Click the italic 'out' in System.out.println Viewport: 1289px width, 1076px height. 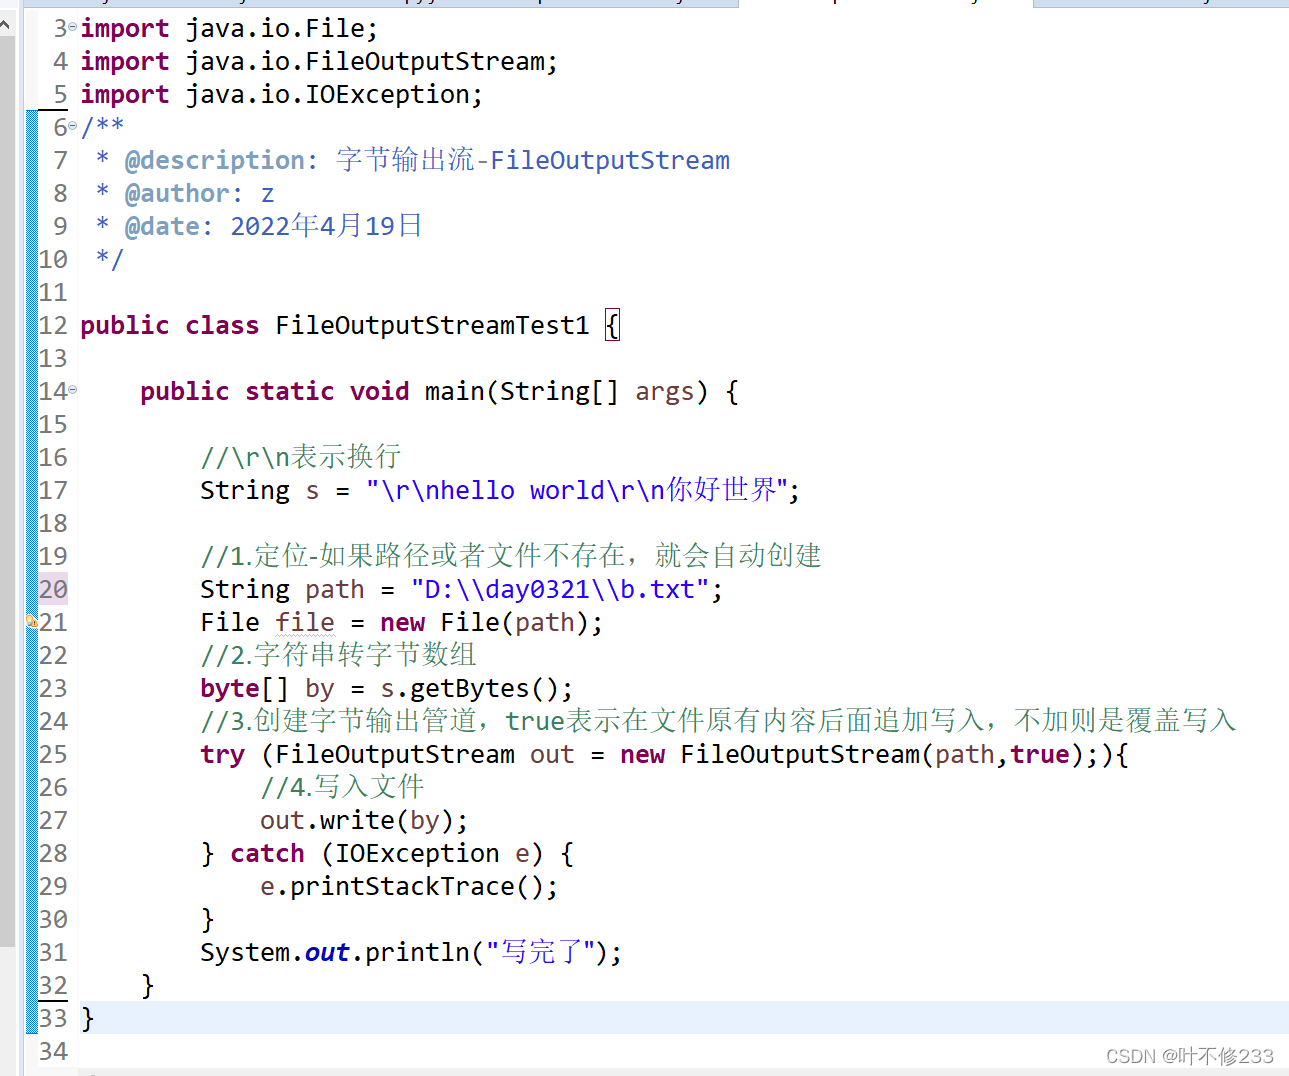[327, 952]
